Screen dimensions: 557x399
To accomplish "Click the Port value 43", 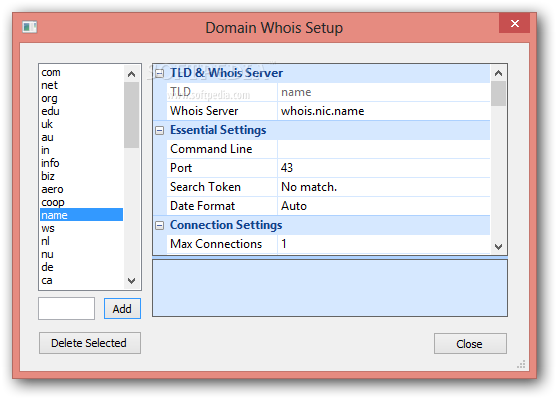I will click(x=384, y=168).
